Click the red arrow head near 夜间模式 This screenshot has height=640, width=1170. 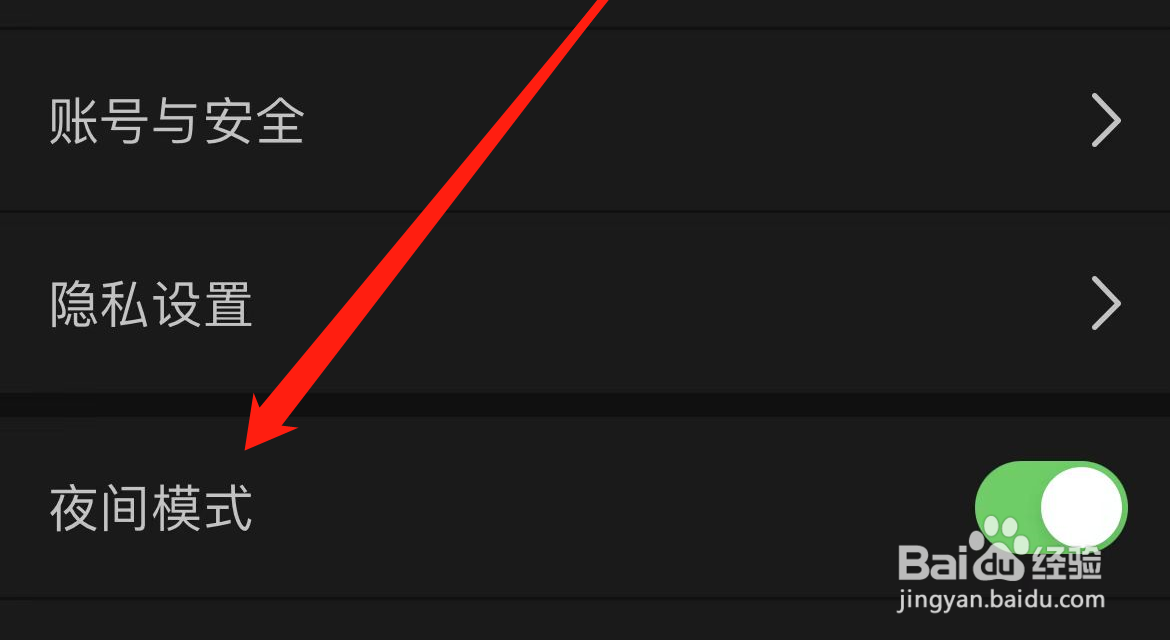pos(269,425)
